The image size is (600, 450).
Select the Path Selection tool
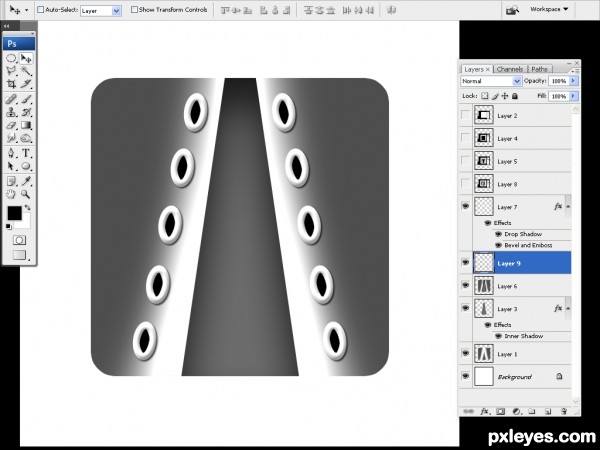coord(11,166)
